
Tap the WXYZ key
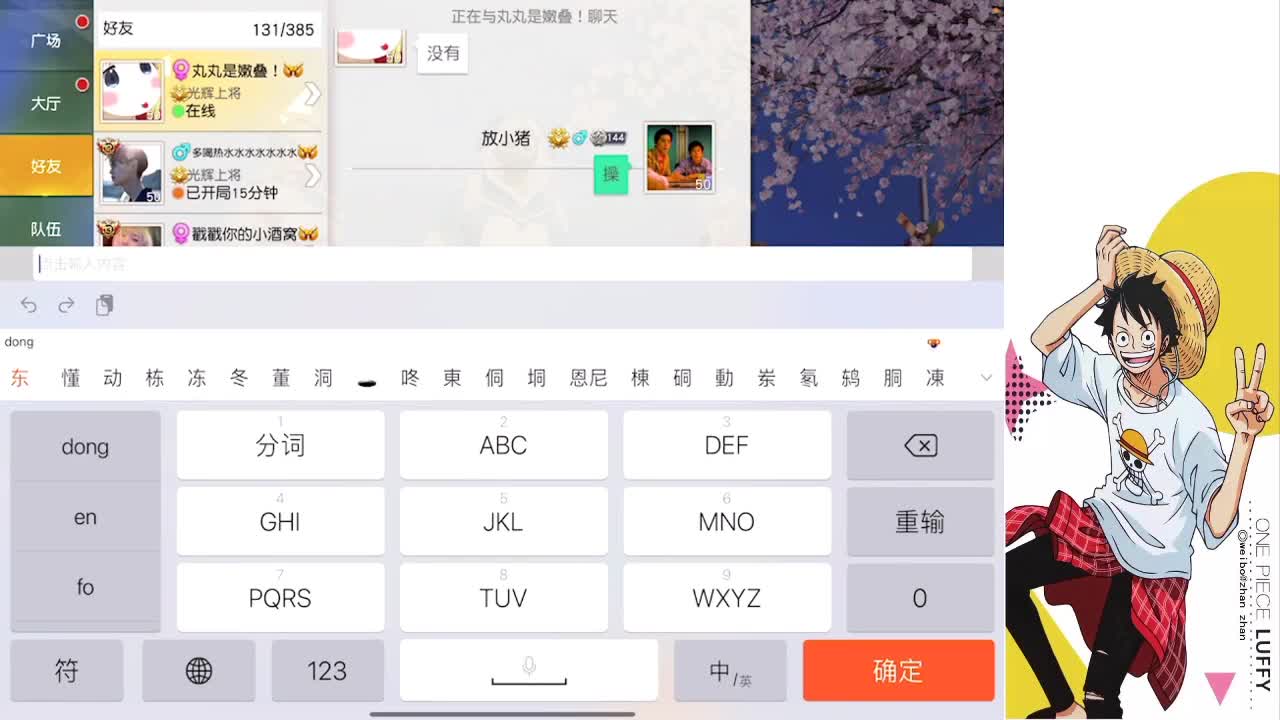coord(726,598)
